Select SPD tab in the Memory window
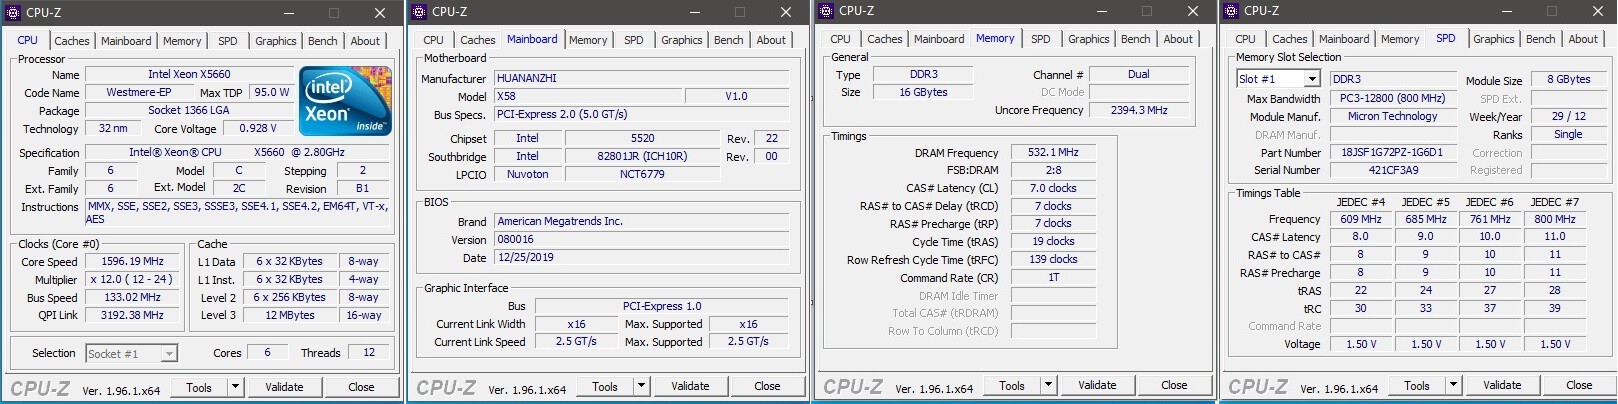Viewport: 1618px width, 404px height. [x=1041, y=39]
